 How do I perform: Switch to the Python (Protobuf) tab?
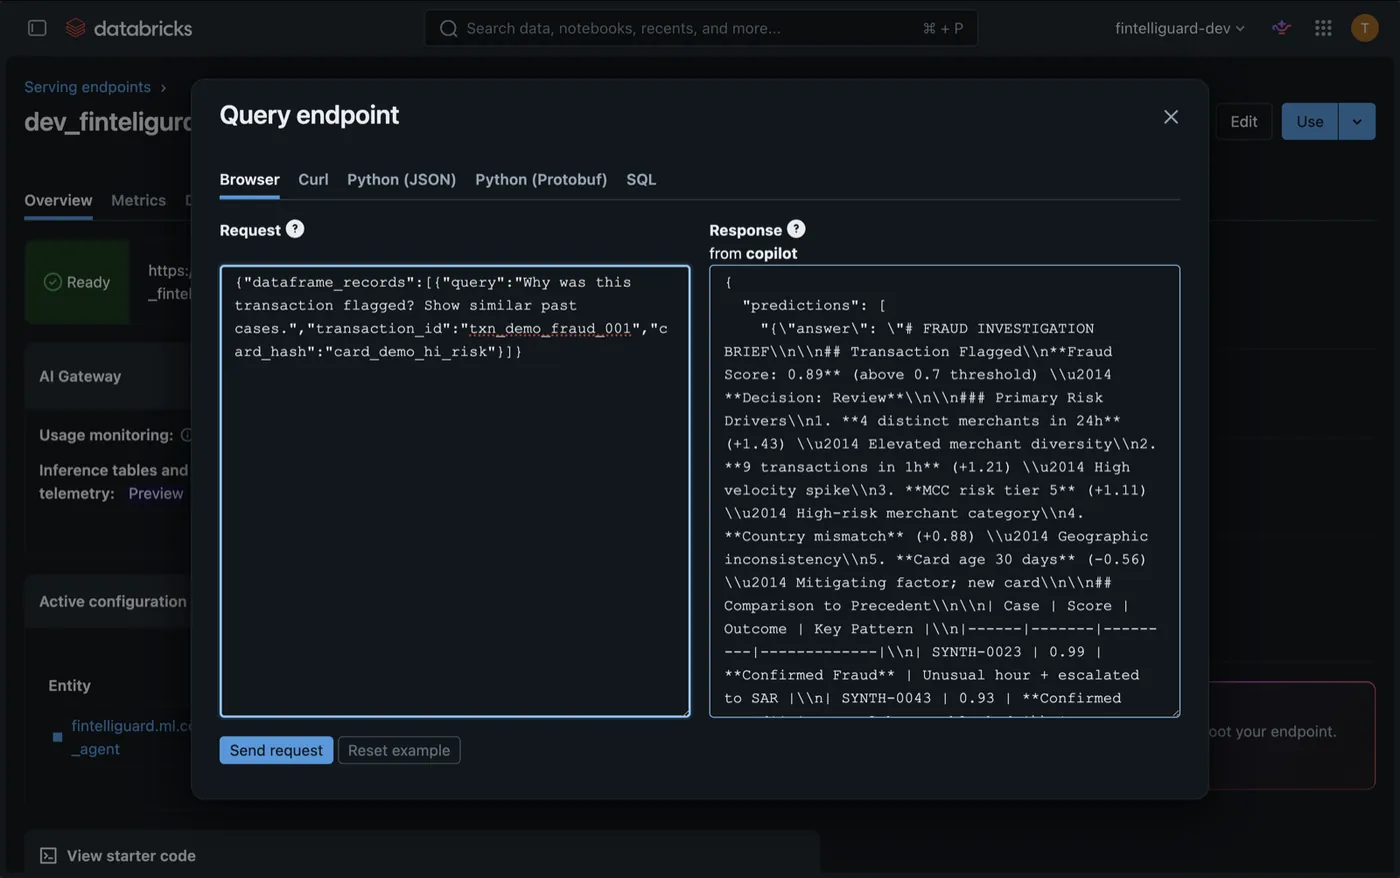tap(541, 180)
